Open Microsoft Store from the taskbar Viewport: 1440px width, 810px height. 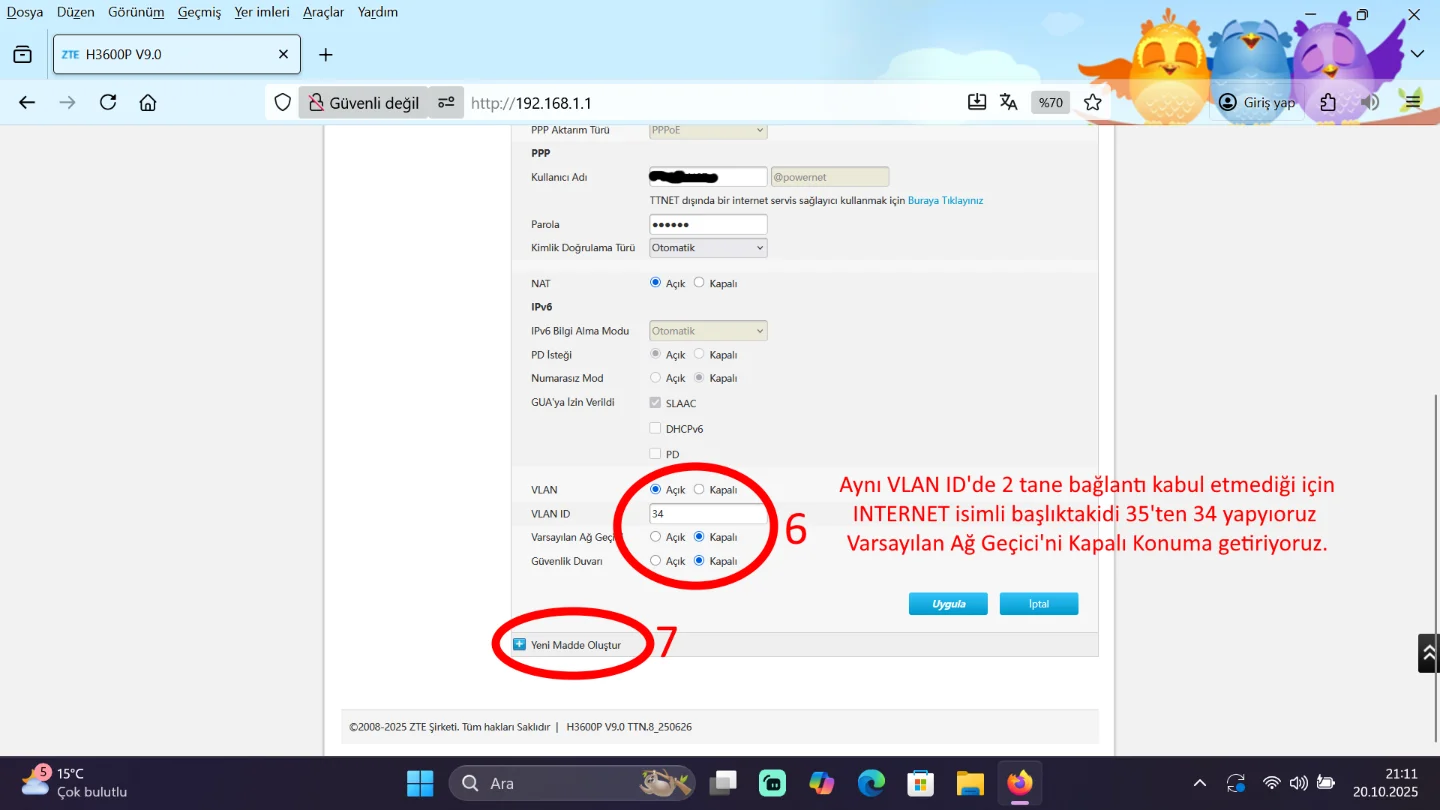(x=921, y=783)
